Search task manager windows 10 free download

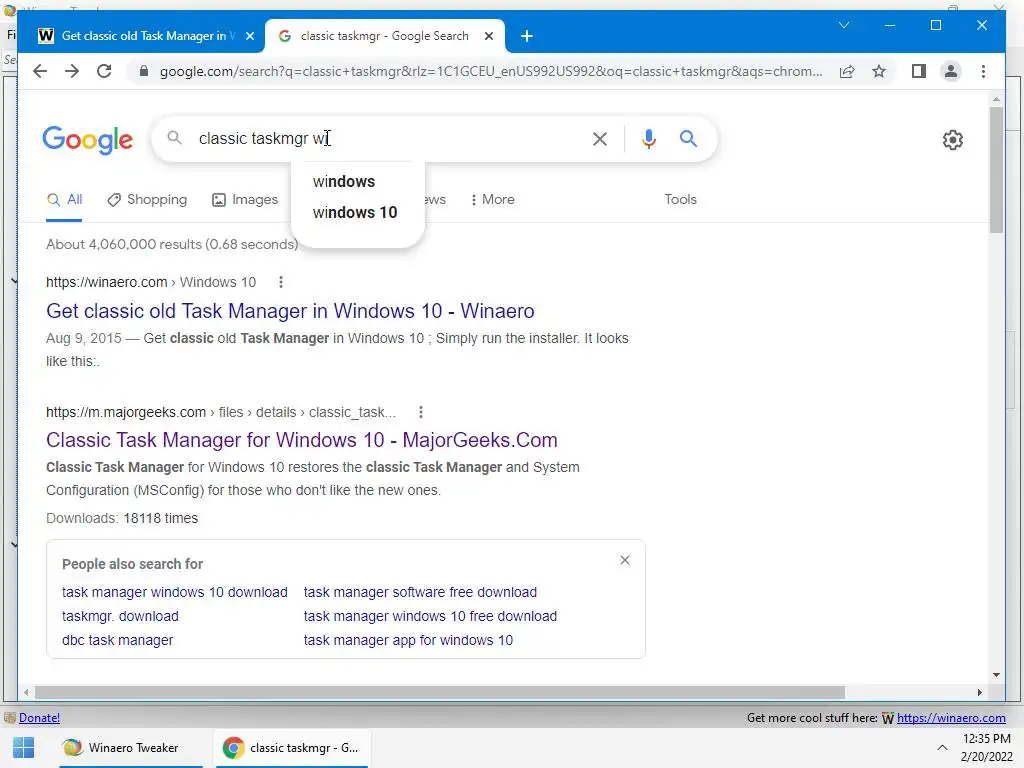[430, 616]
